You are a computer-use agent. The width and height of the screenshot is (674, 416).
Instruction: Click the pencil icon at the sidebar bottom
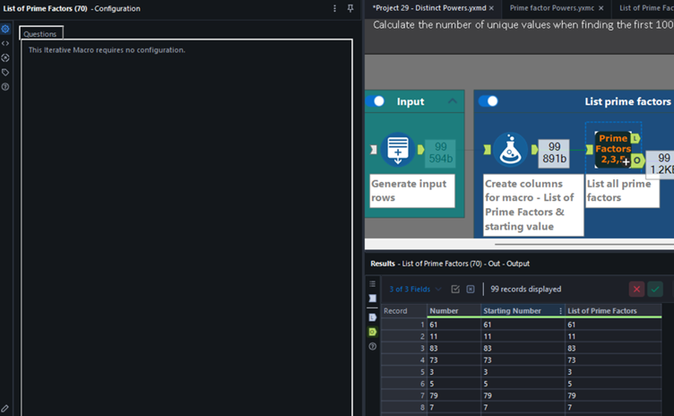click(5, 408)
